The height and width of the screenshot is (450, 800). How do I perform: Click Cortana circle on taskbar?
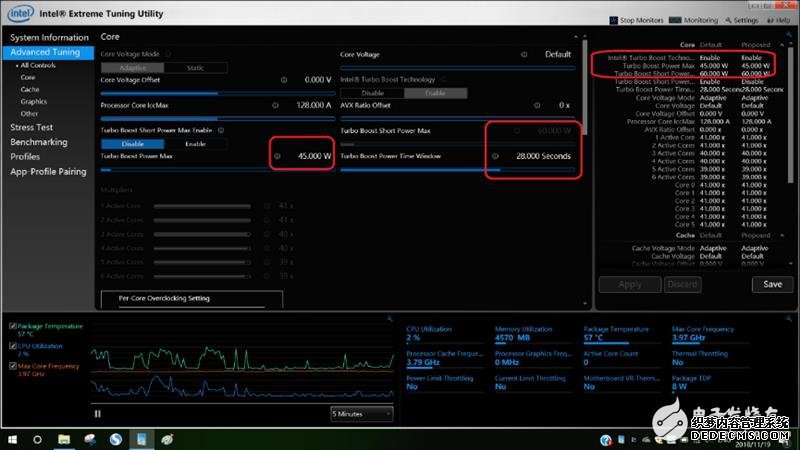click(37, 439)
